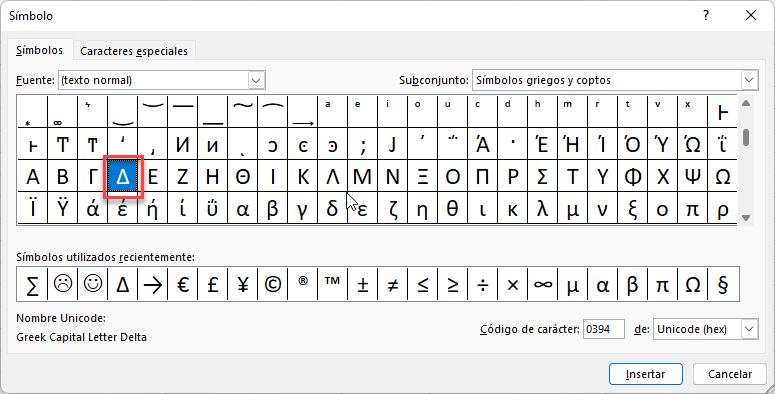This screenshot has height=394, width=775.
Task: Switch to Caracteres especiales tab
Action: (x=134, y=51)
